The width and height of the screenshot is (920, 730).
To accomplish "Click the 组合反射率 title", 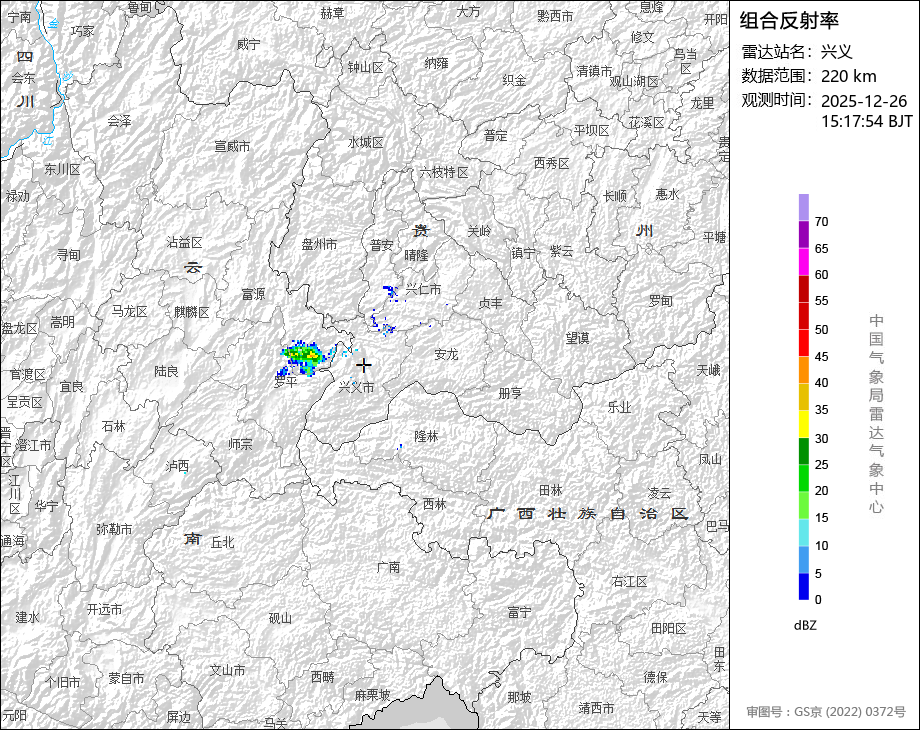I will click(x=789, y=21).
